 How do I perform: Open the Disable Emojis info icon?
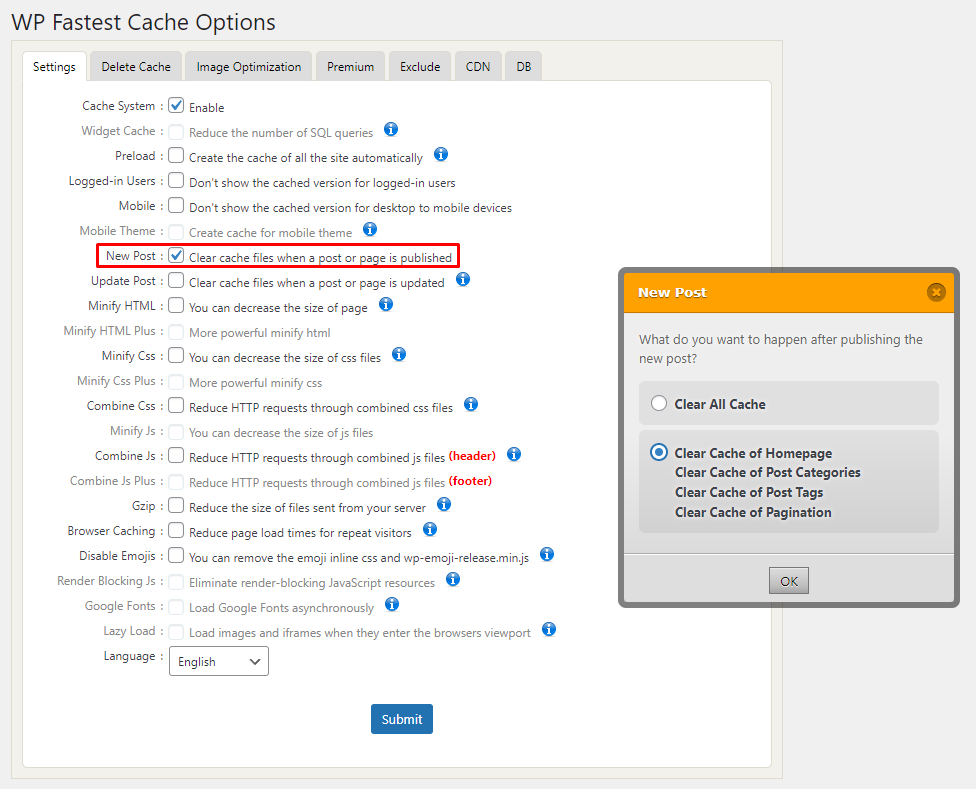tap(547, 554)
